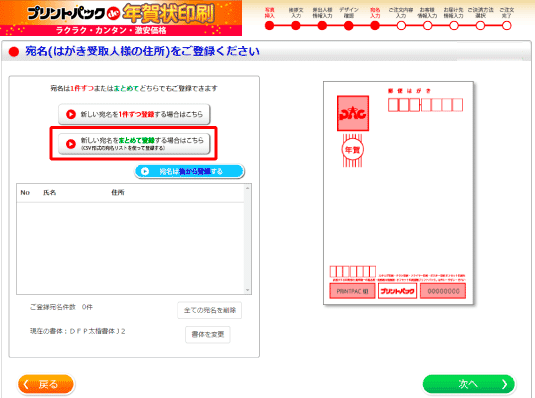Click the 書体を変更 button
Image resolution: width=535 pixels, height=398 pixels.
208,335
